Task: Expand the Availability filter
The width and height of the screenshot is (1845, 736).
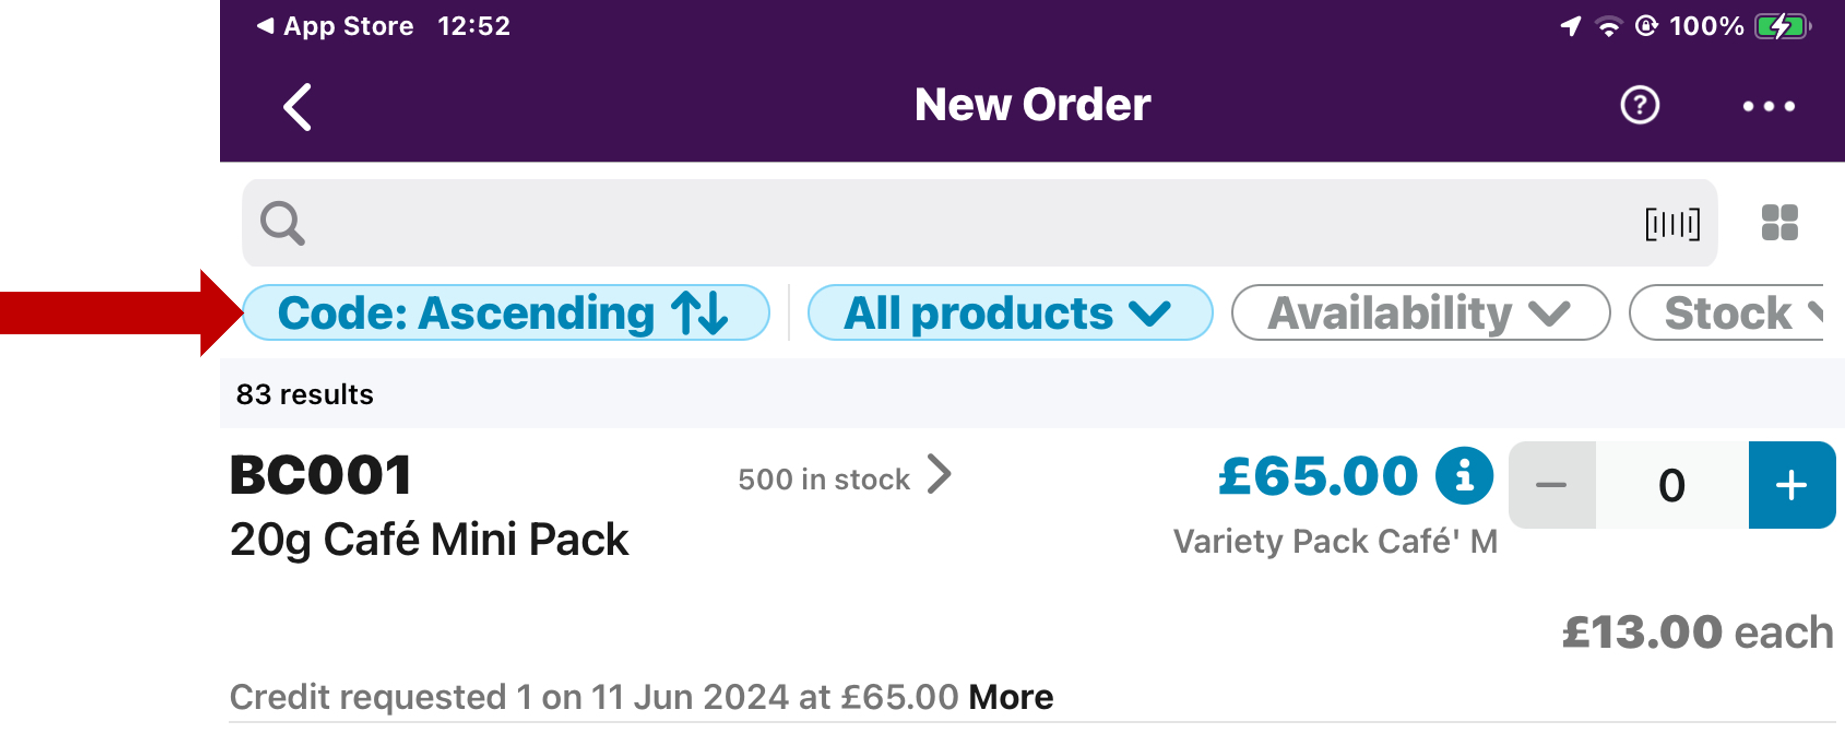Action: [x=1420, y=313]
